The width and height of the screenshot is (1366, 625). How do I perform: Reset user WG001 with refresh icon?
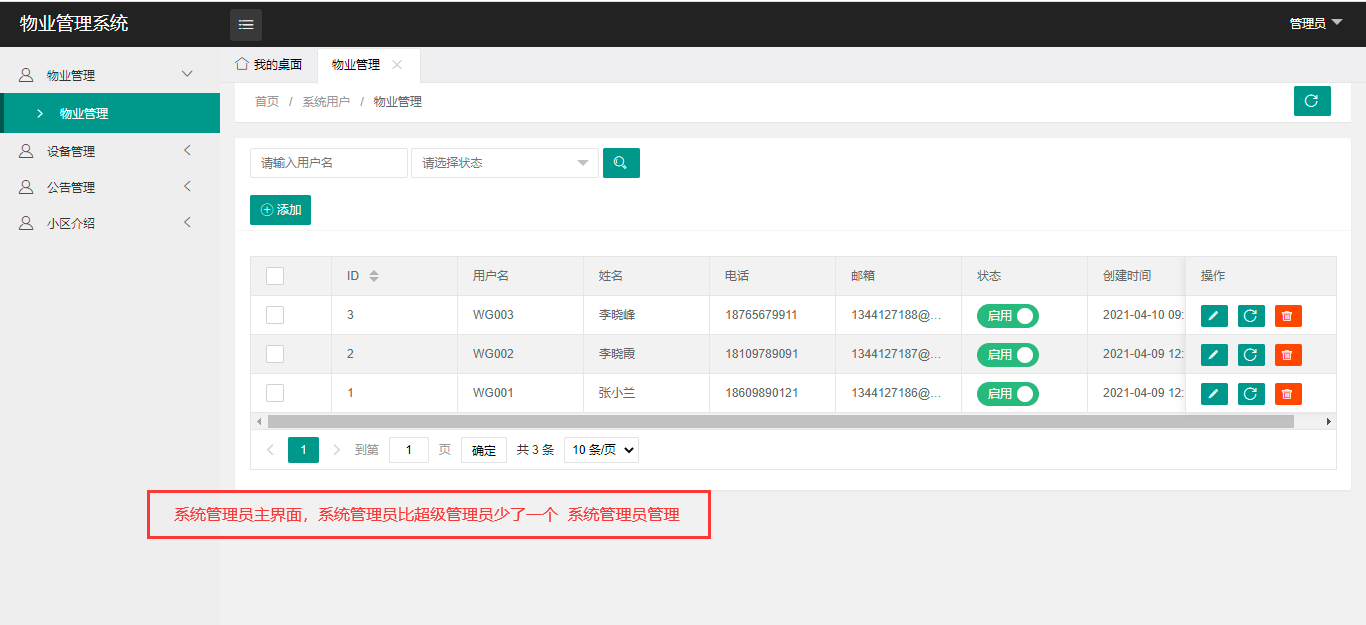point(1251,394)
